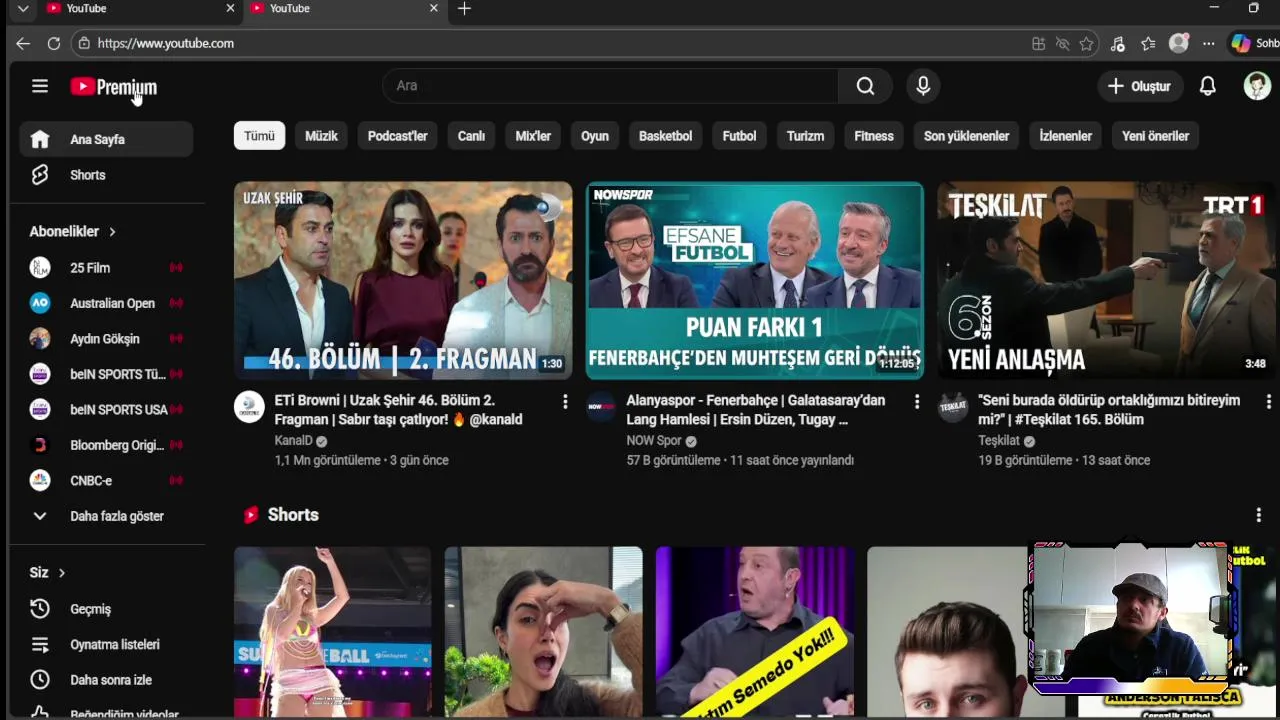Open the CNBC-e subscription channel

tap(106, 481)
